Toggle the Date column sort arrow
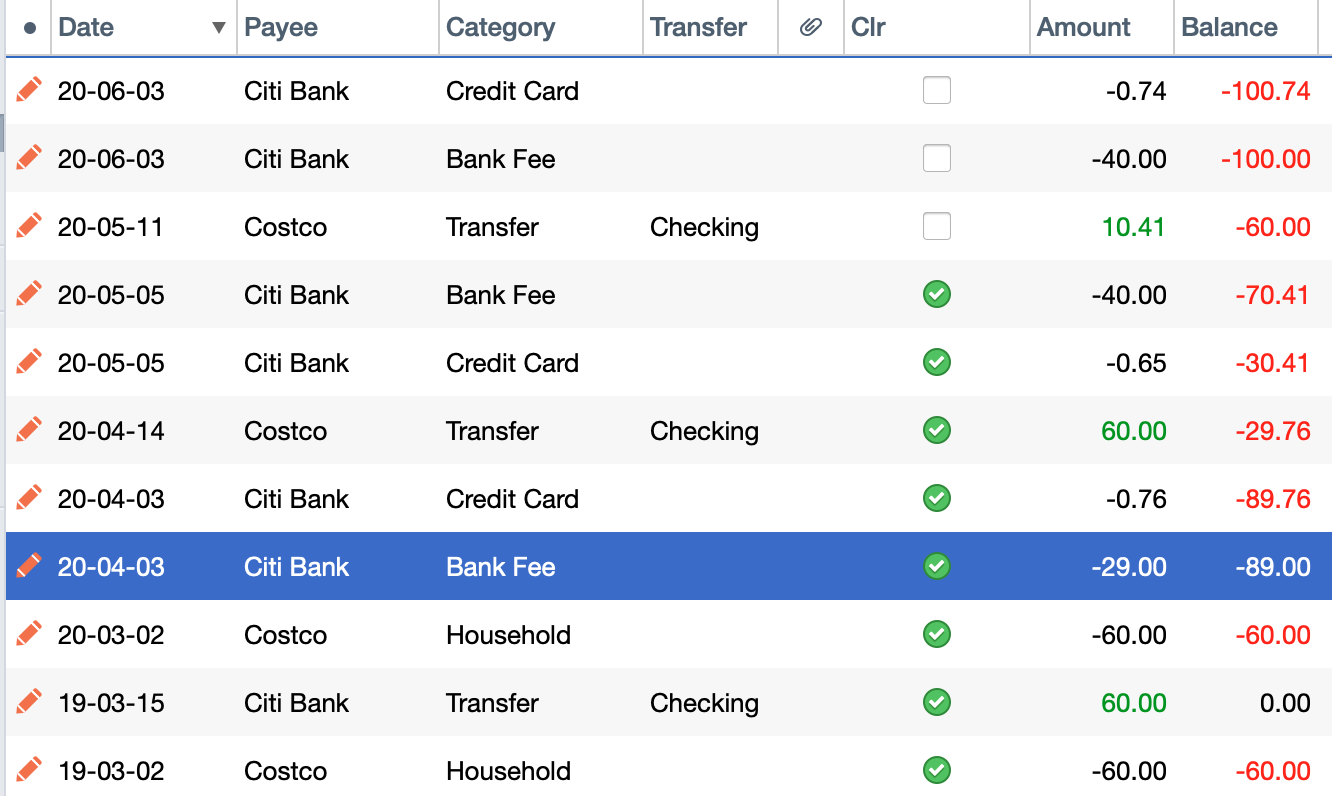Image resolution: width=1332 pixels, height=796 pixels. tap(219, 28)
